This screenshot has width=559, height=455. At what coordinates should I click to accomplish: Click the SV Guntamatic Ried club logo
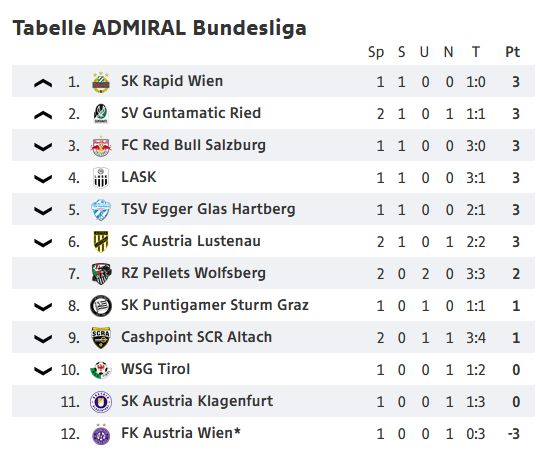(101, 114)
